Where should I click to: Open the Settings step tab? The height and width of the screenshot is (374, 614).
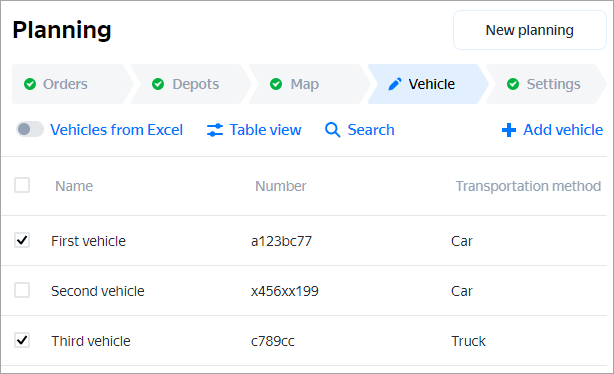tap(545, 84)
